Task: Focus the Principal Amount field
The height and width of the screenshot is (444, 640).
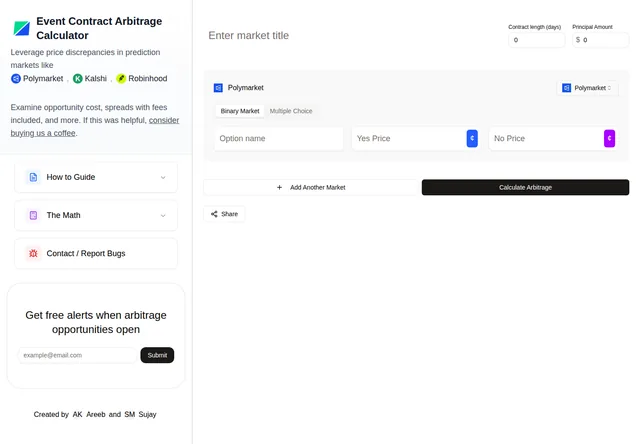Action: click(600, 40)
